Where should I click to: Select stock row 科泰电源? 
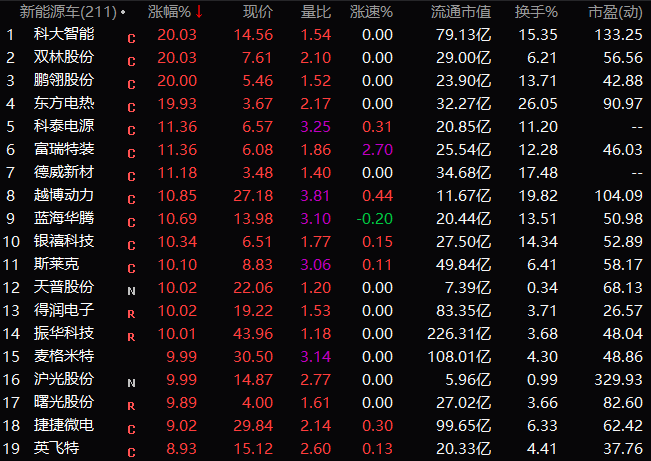[x=326, y=127]
